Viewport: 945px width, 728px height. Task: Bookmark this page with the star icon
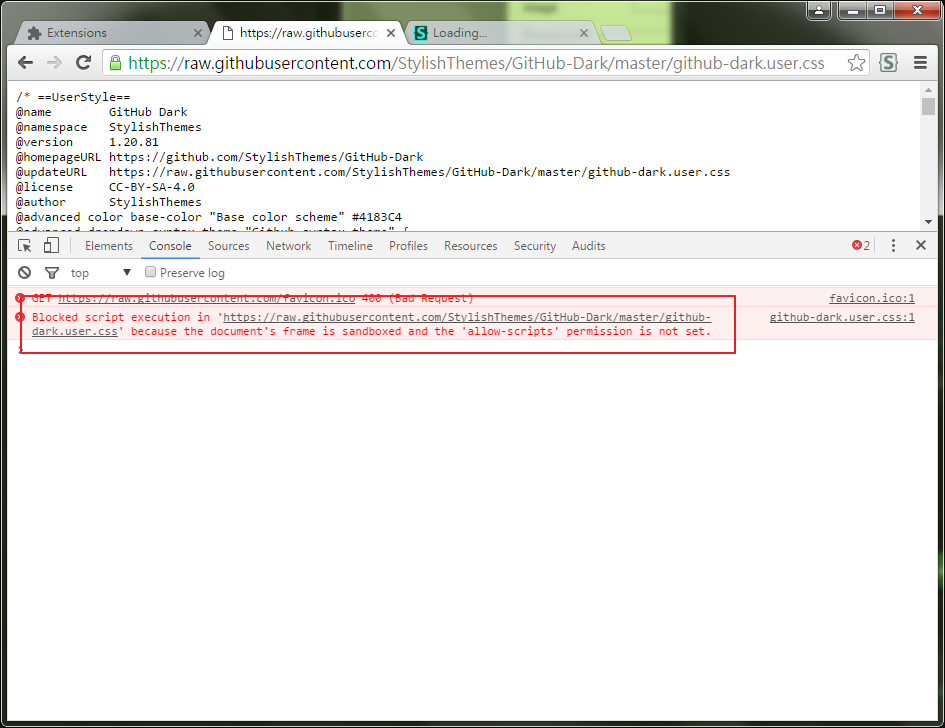[x=856, y=63]
